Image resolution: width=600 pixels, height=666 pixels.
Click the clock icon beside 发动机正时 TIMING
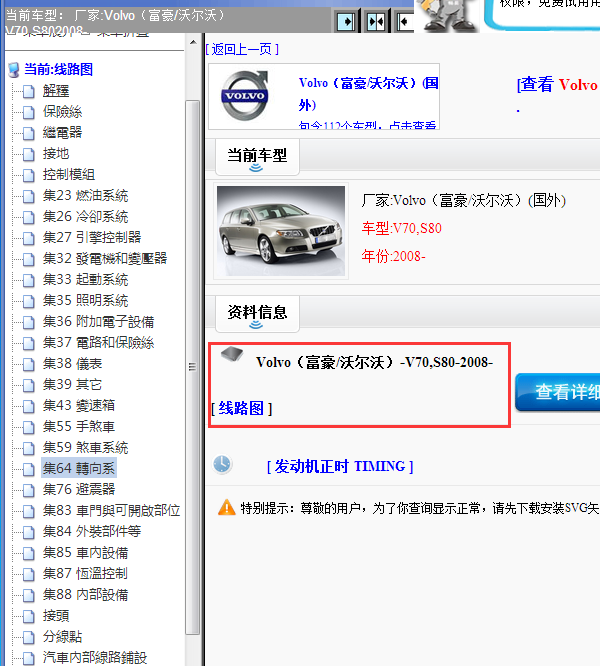[223, 464]
